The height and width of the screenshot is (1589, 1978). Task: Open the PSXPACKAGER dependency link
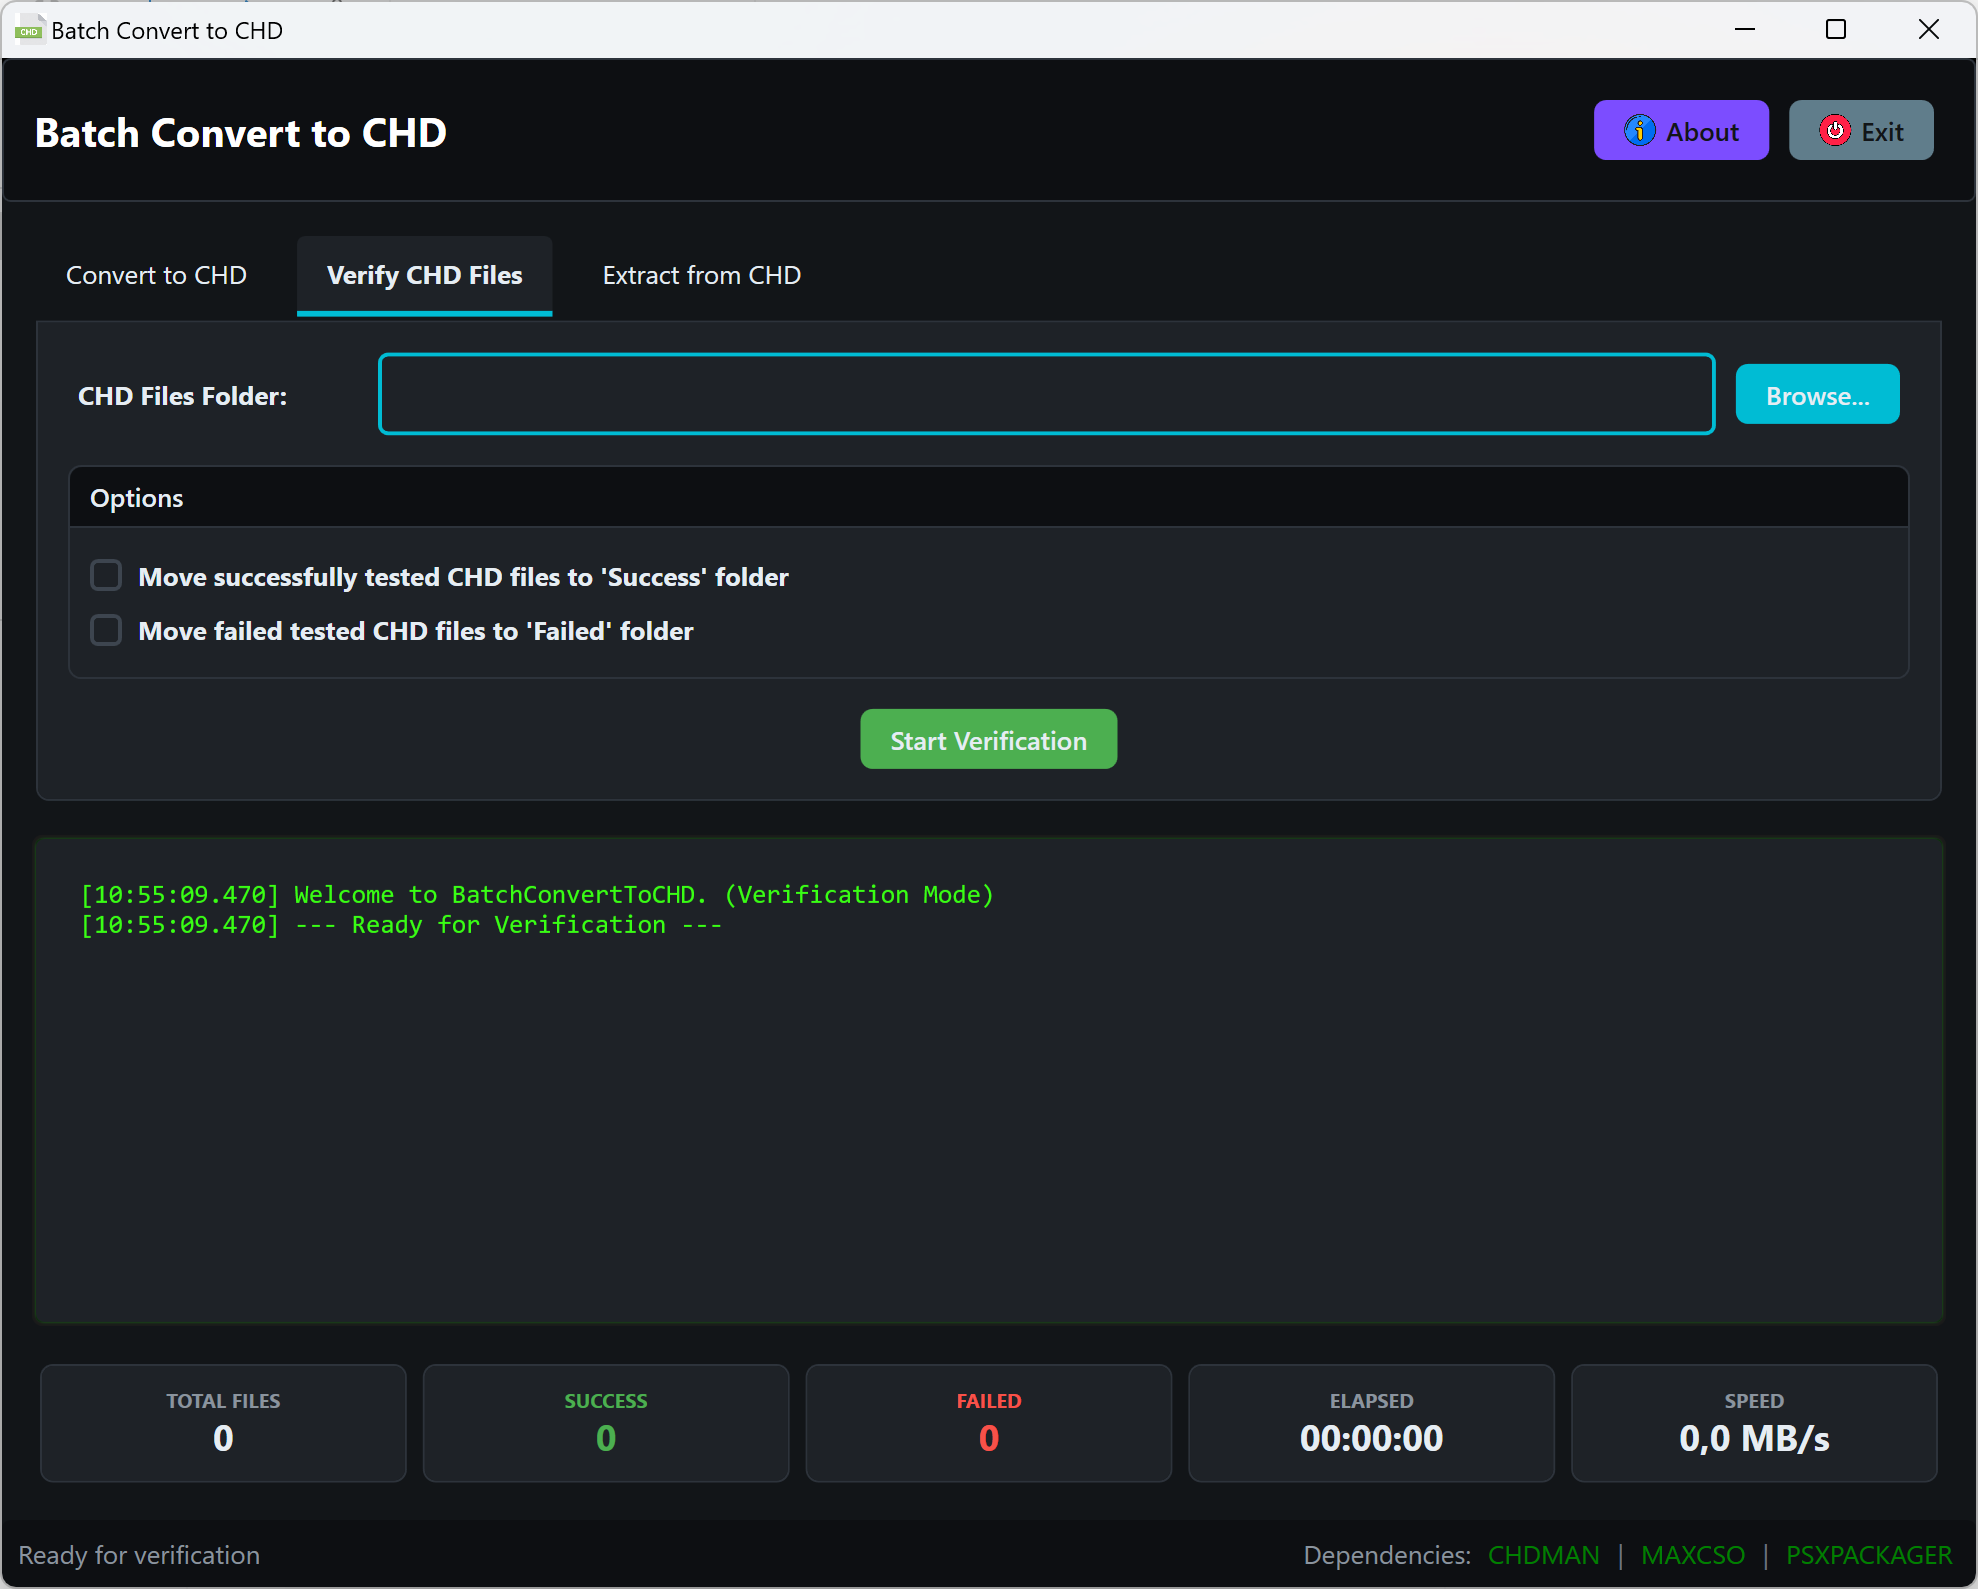pos(1868,1555)
